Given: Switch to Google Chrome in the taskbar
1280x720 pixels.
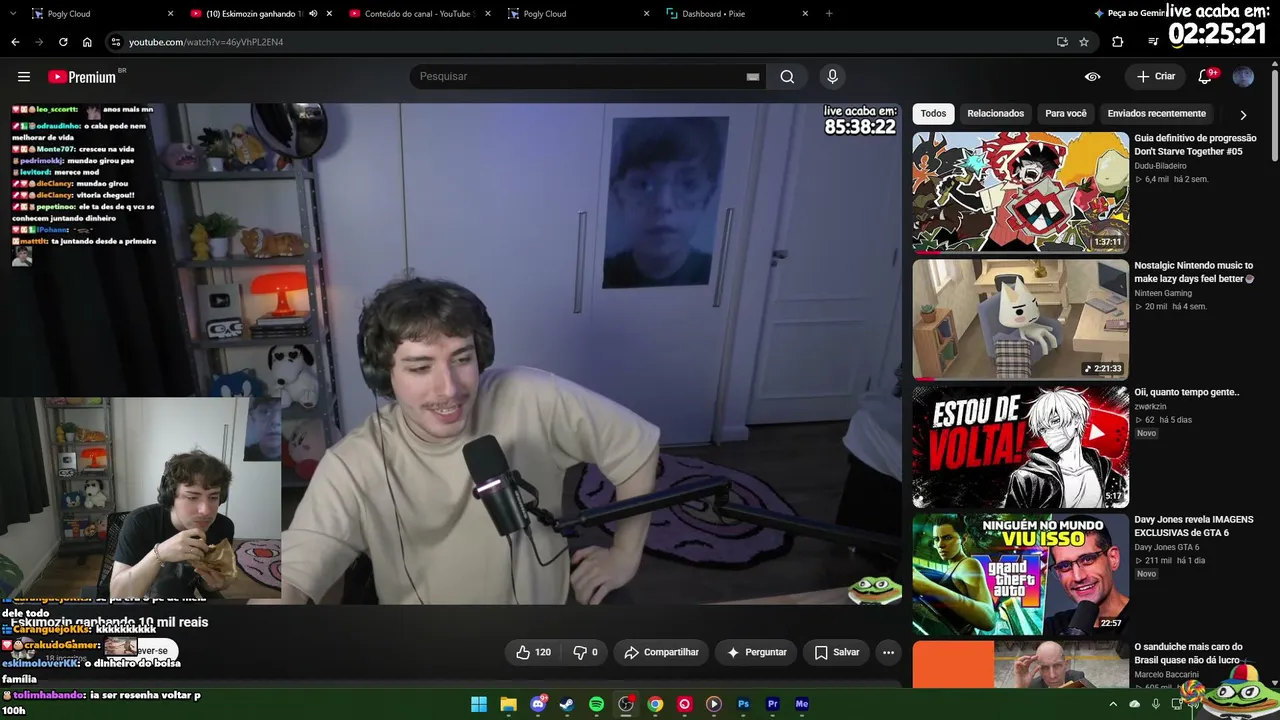Looking at the screenshot, I should click(655, 704).
